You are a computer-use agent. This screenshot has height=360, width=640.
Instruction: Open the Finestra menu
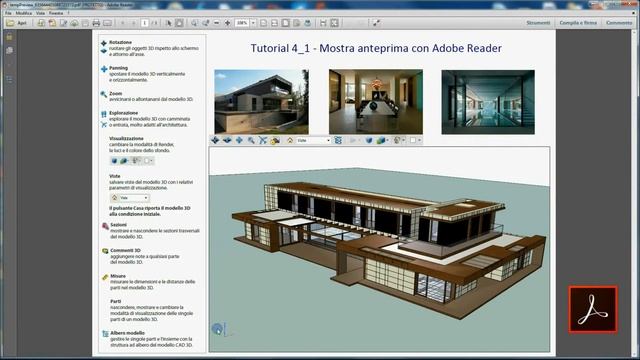pos(56,13)
